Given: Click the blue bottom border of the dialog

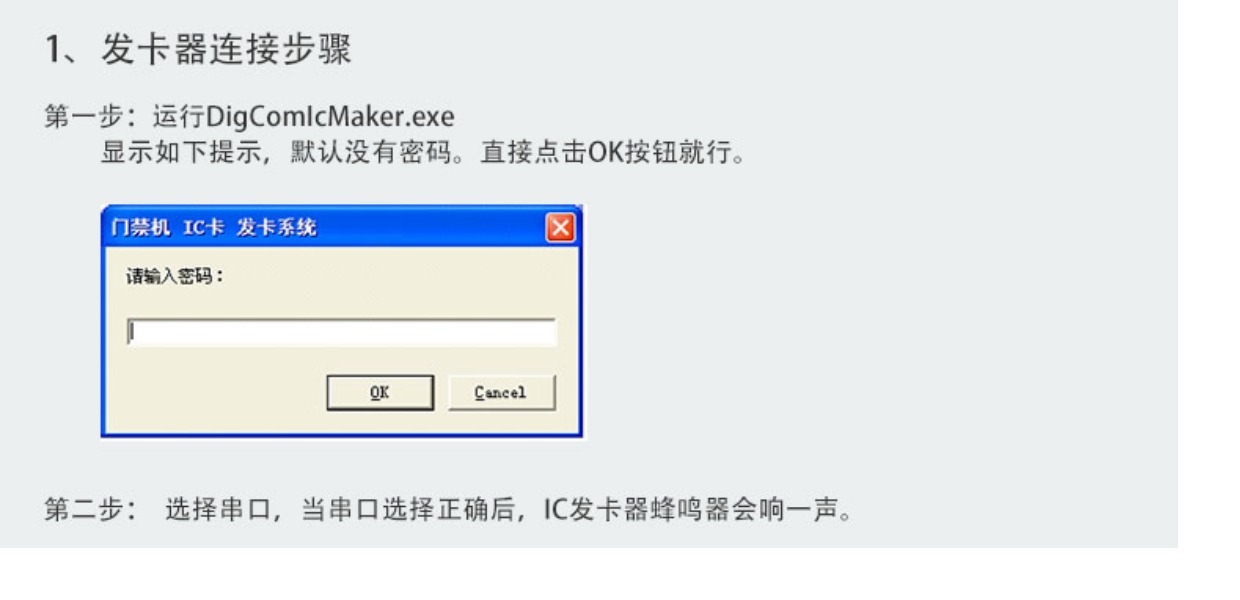Looking at the screenshot, I should point(341,435).
